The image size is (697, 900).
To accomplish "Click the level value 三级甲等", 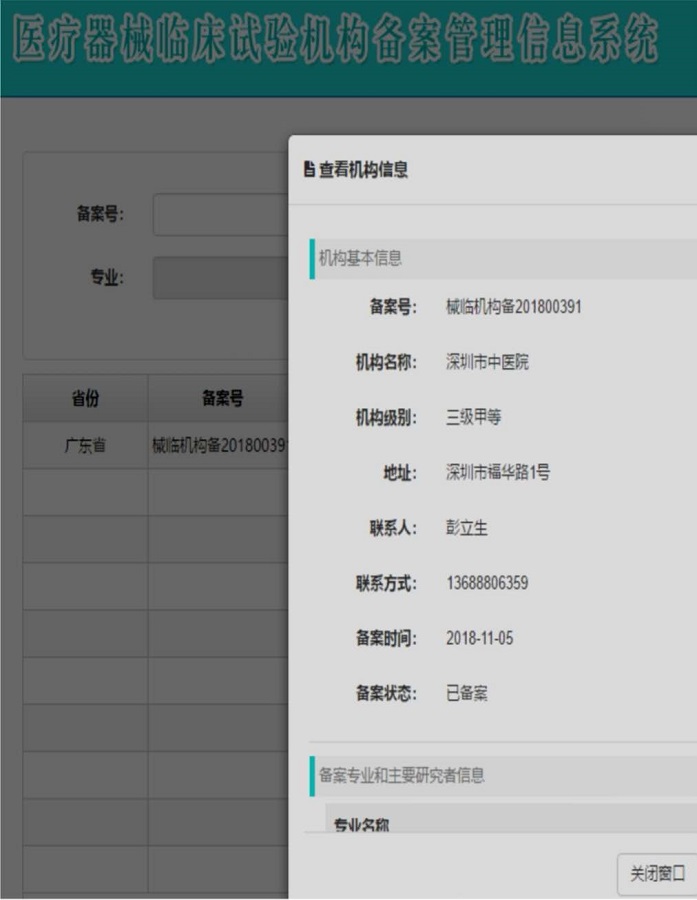I will pos(474,417).
